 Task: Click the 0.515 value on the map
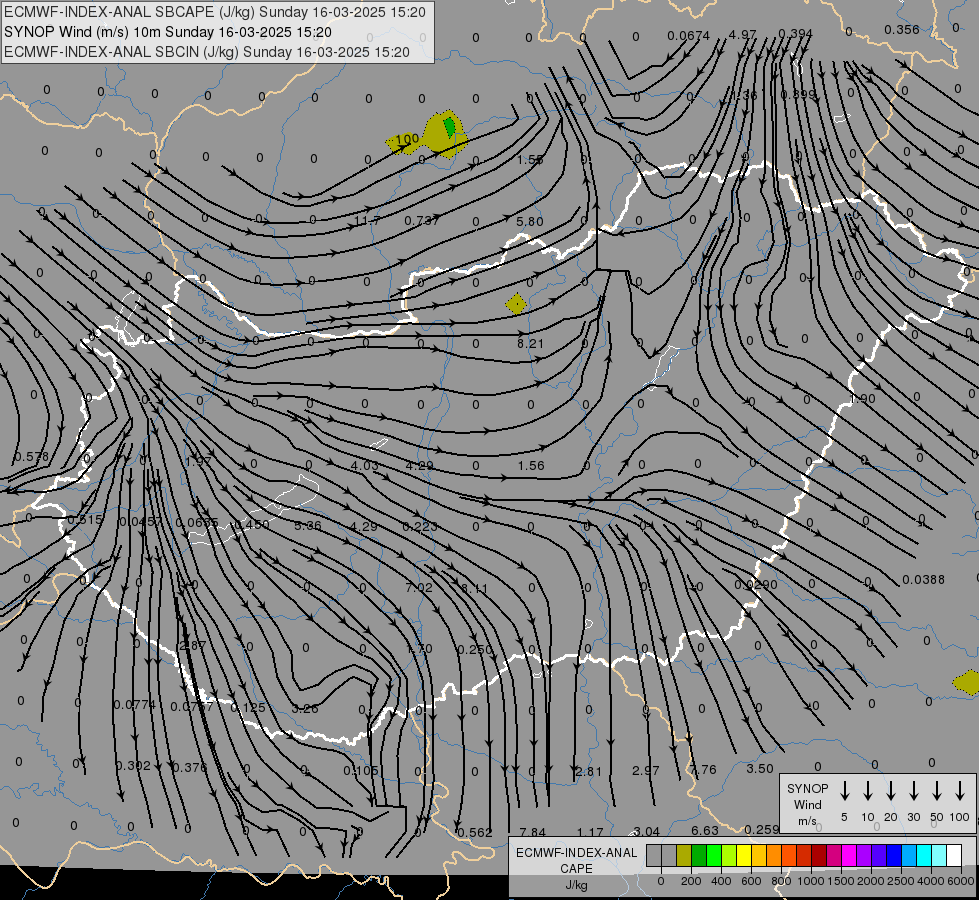tap(85, 520)
